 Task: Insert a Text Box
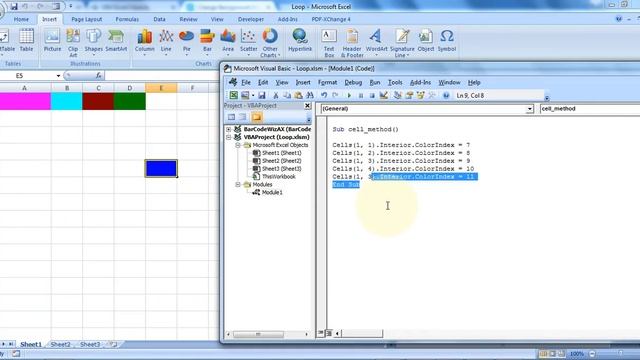click(329, 43)
